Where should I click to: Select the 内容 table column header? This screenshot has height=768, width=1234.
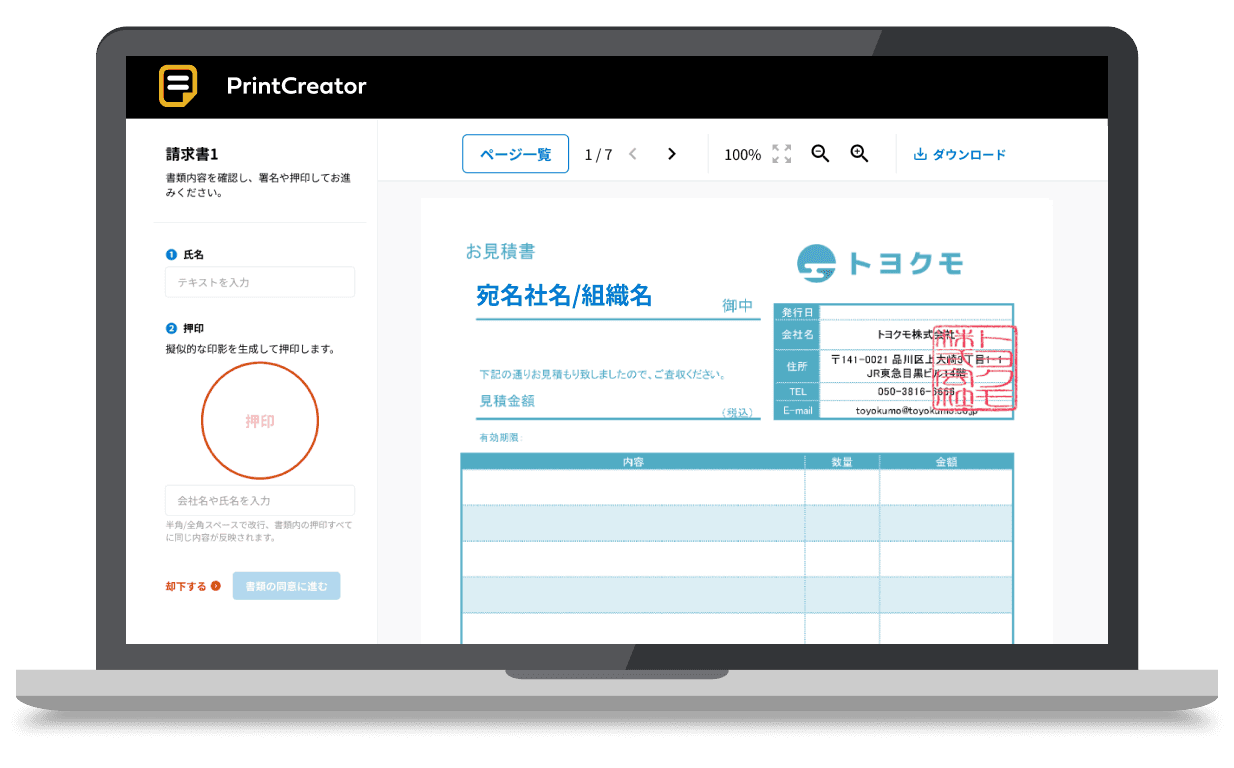[x=633, y=462]
